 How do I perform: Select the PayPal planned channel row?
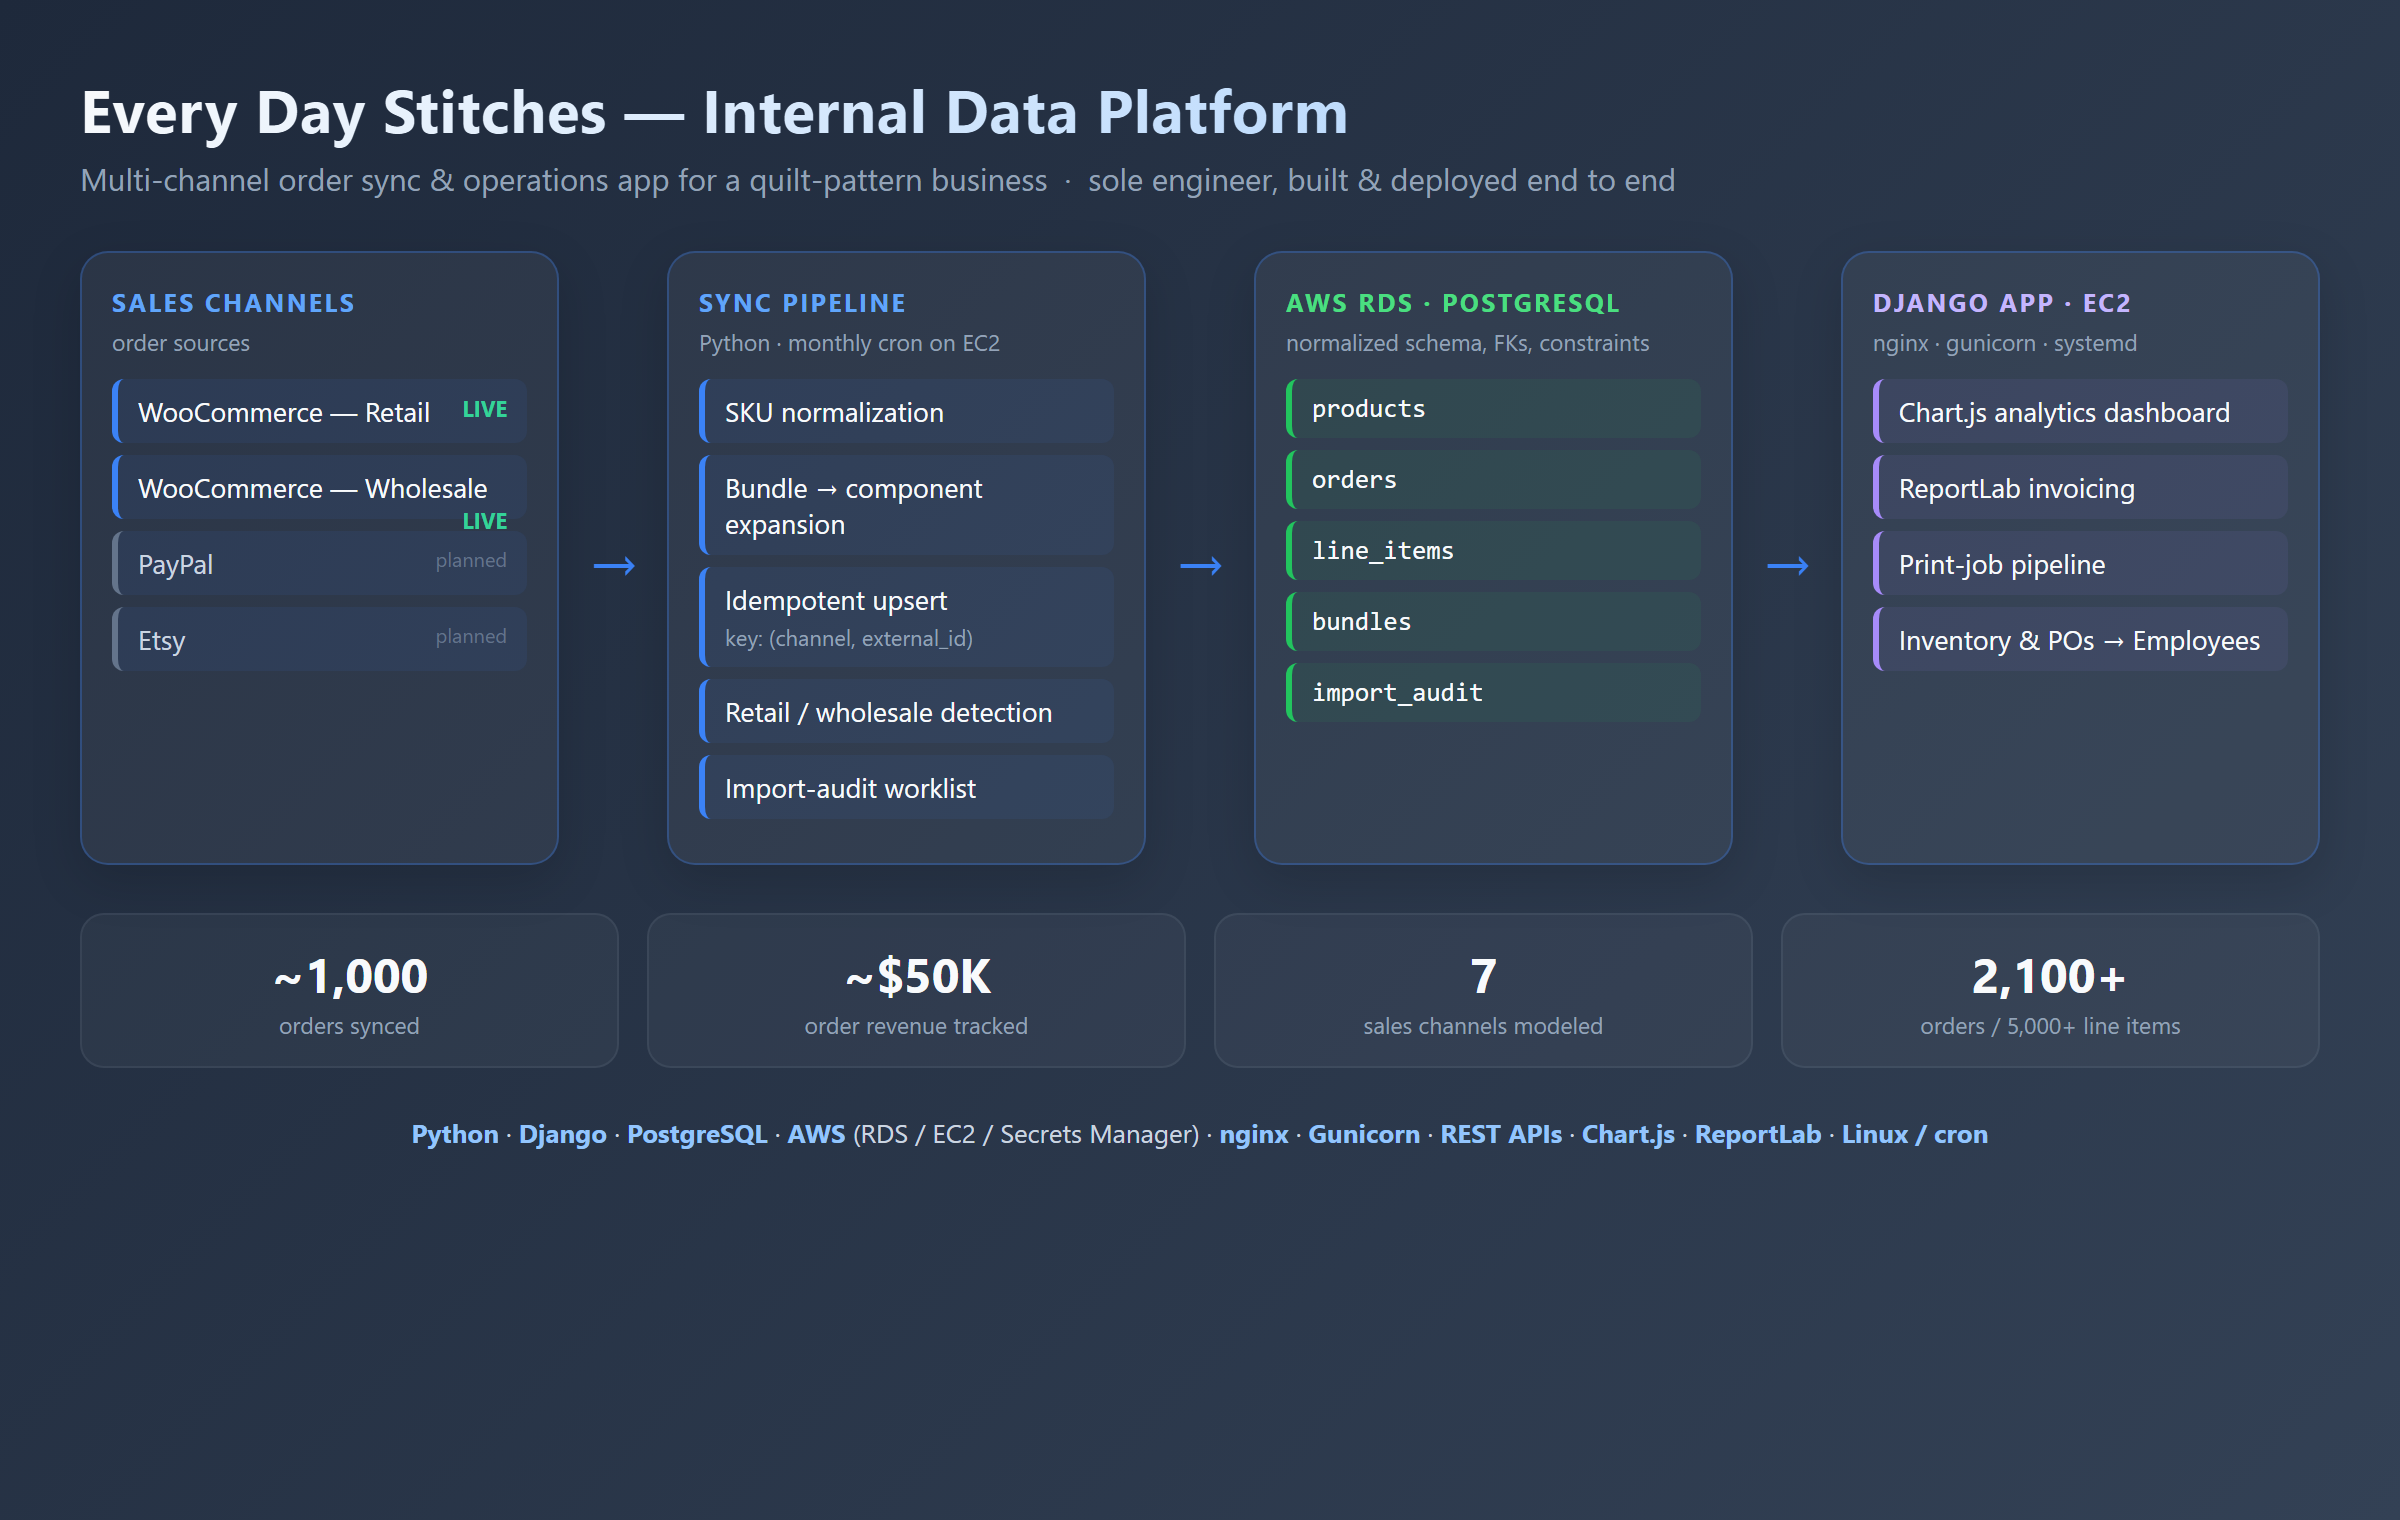tap(319, 563)
